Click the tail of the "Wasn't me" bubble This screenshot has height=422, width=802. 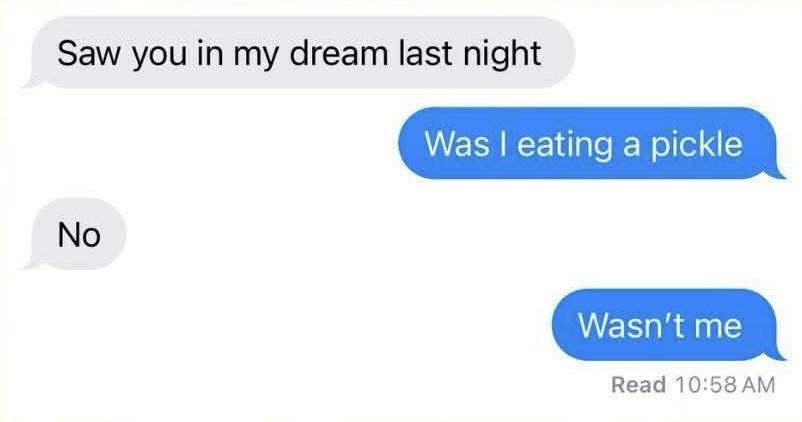pyautogui.click(x=776, y=354)
